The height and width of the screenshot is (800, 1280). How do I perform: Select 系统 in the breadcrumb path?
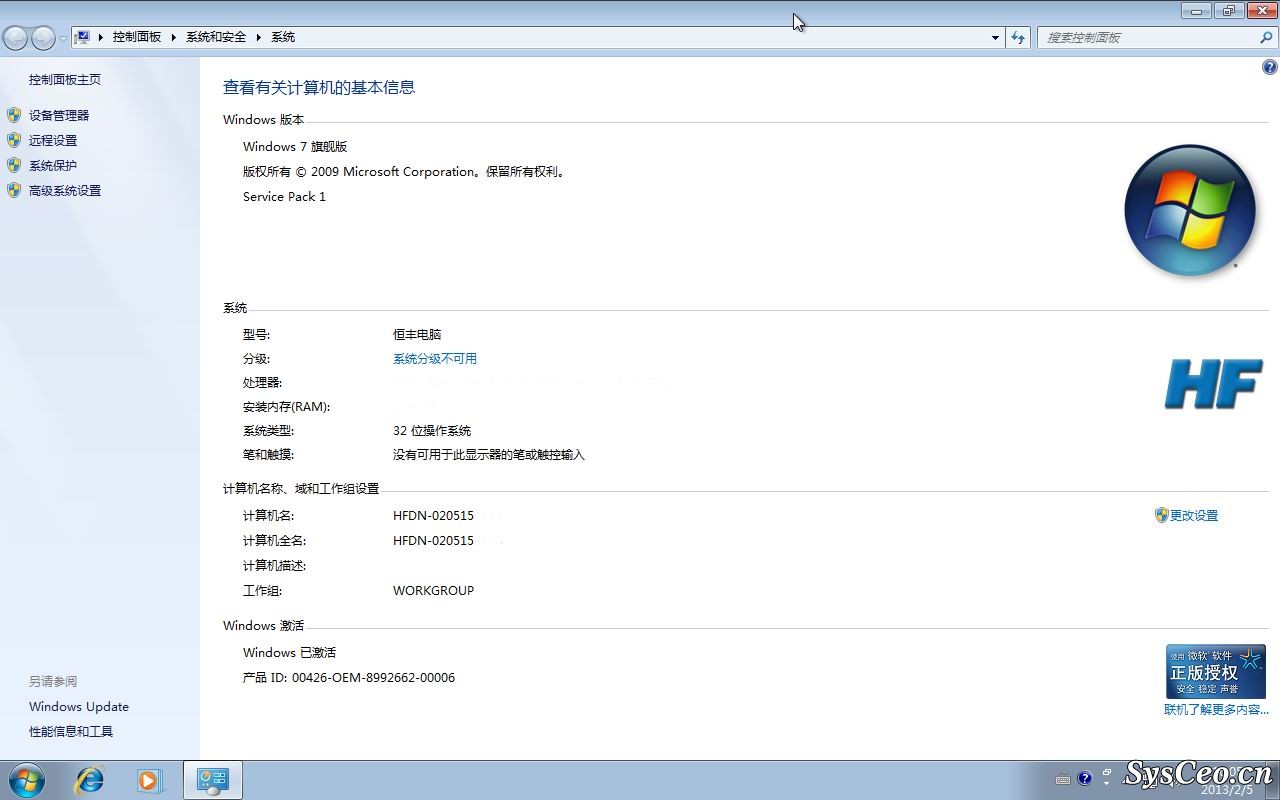coord(283,37)
